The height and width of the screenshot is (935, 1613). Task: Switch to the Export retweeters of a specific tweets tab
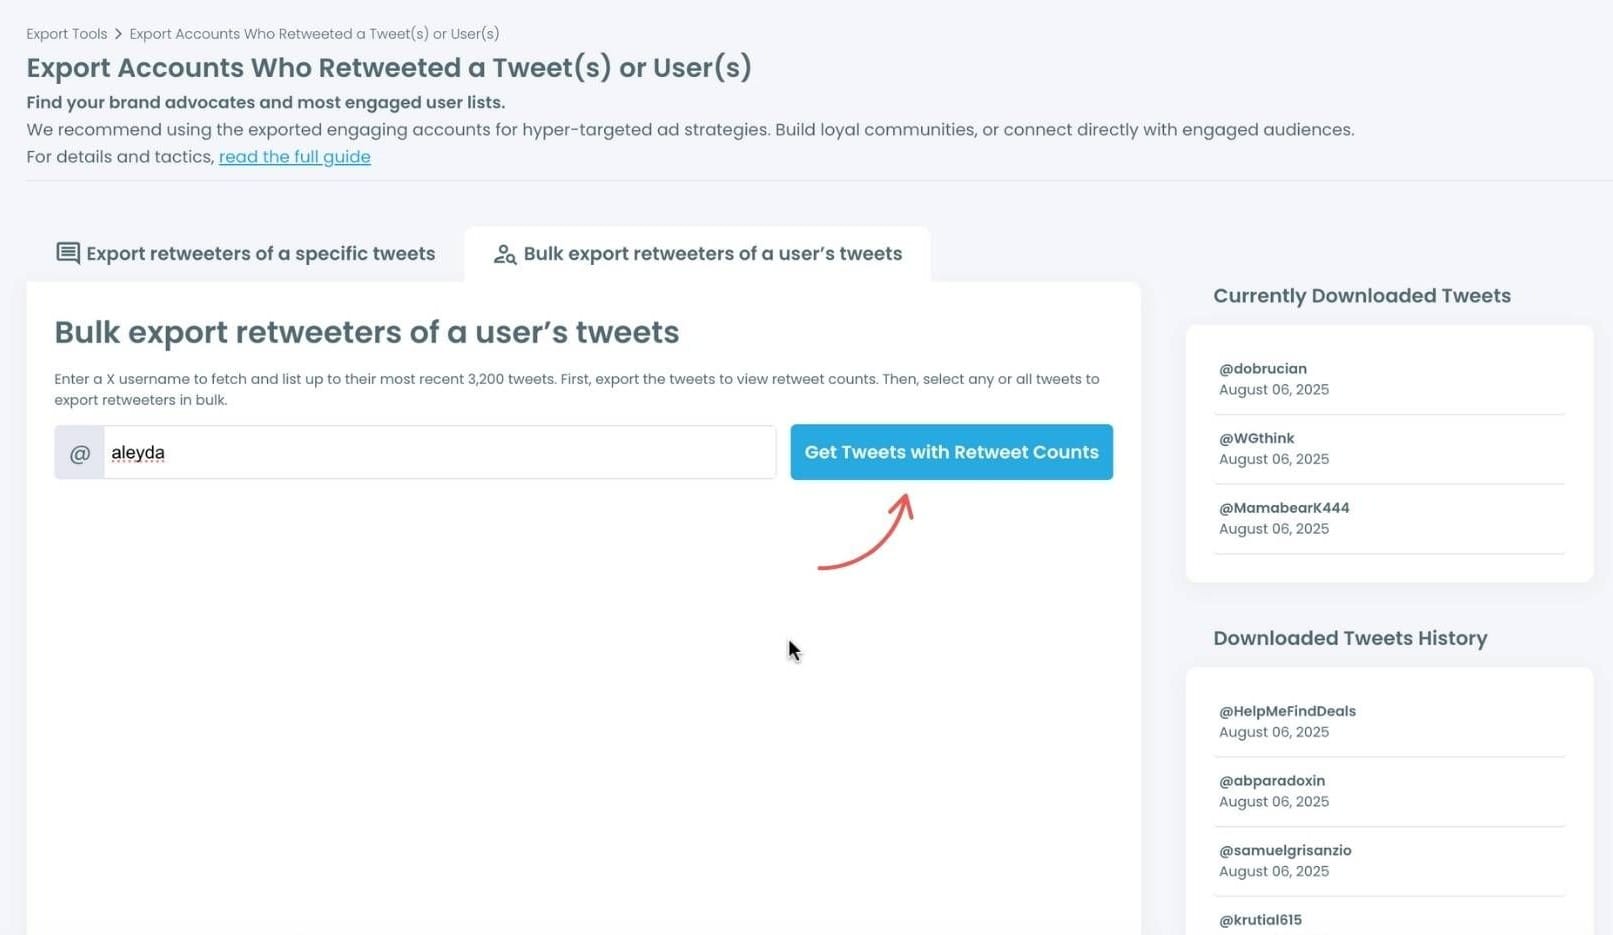pos(259,253)
